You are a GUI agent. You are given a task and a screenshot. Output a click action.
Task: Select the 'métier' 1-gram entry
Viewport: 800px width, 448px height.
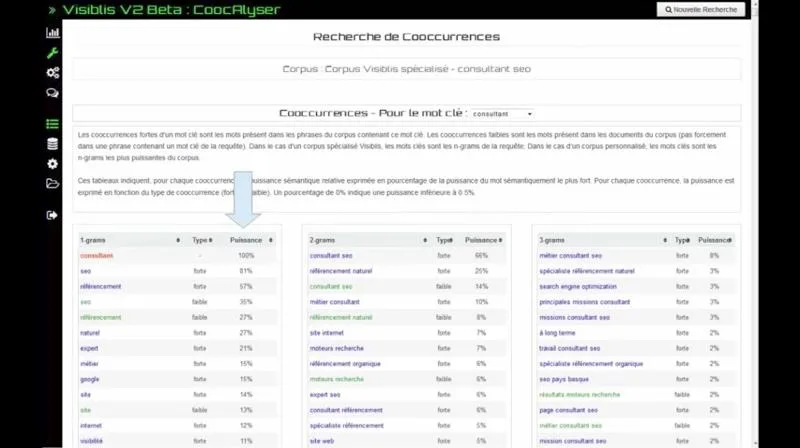click(89, 364)
